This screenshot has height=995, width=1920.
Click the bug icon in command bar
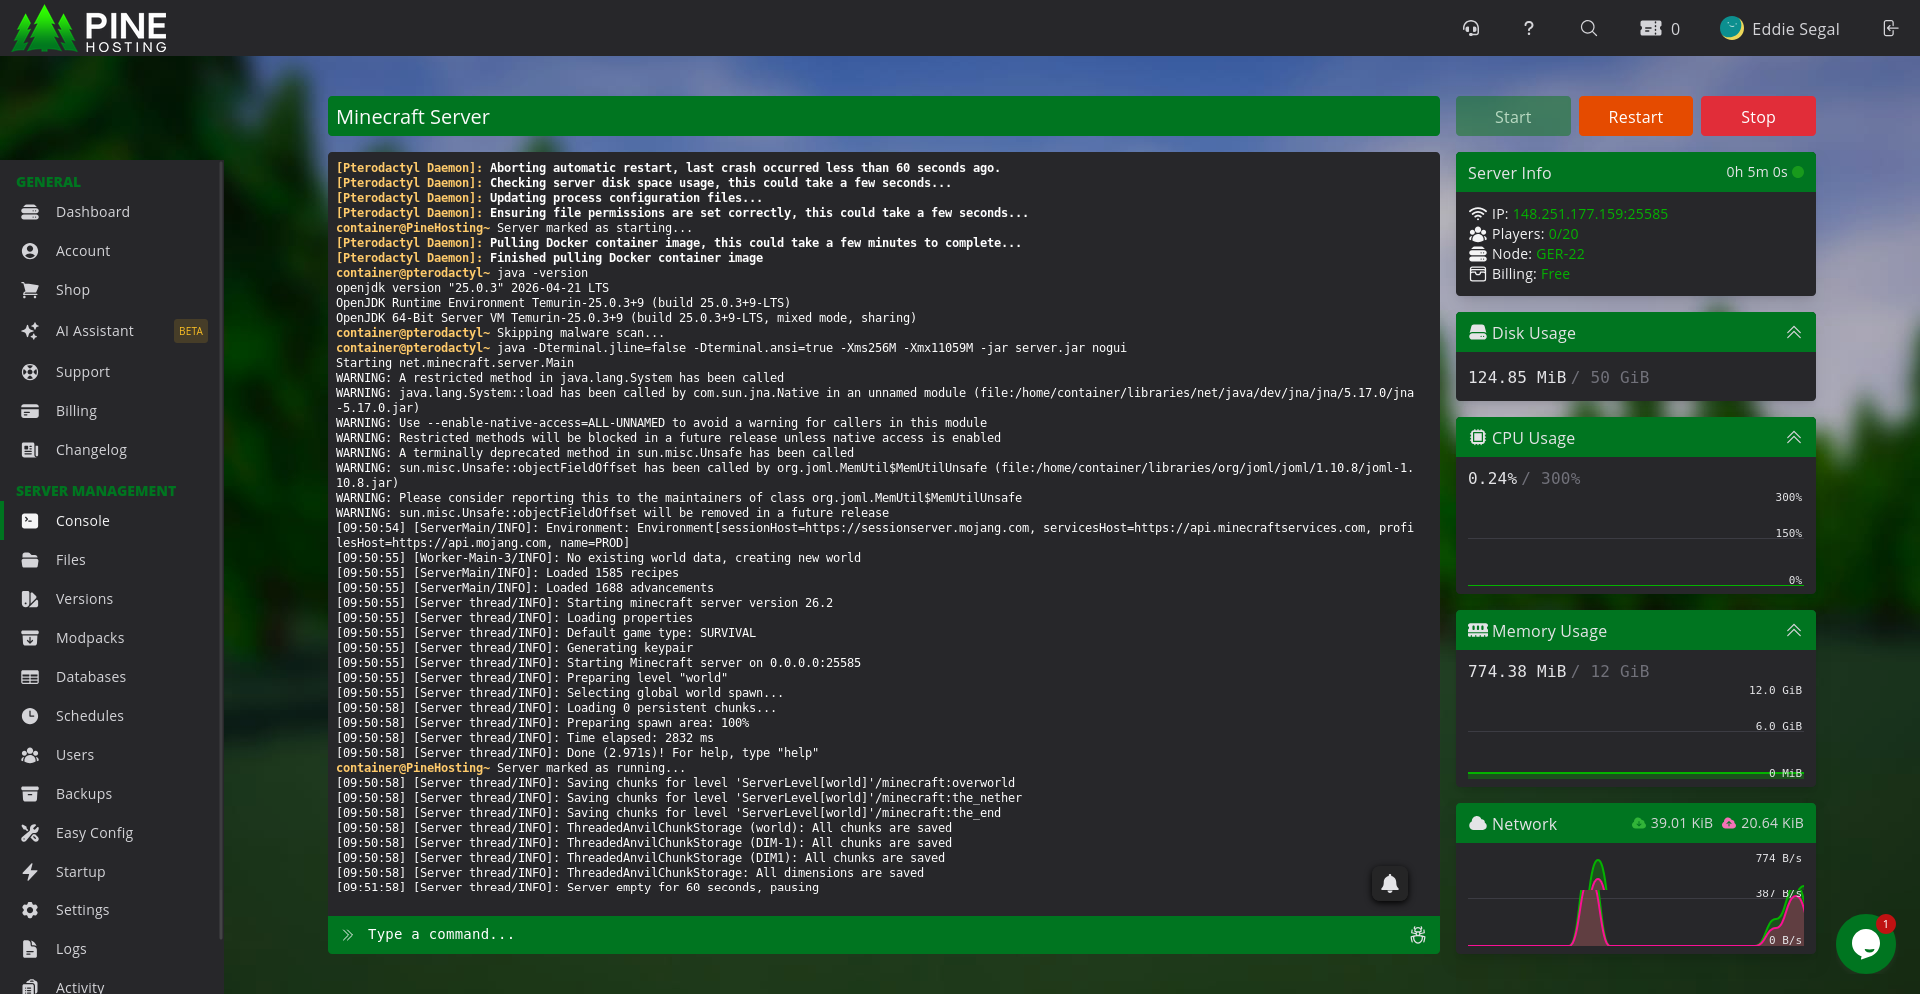1418,935
